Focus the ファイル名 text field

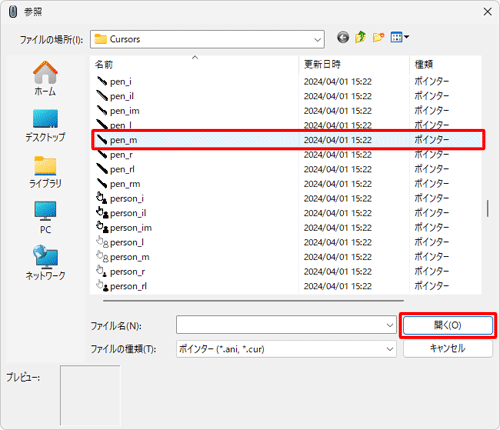pyautogui.click(x=280, y=325)
